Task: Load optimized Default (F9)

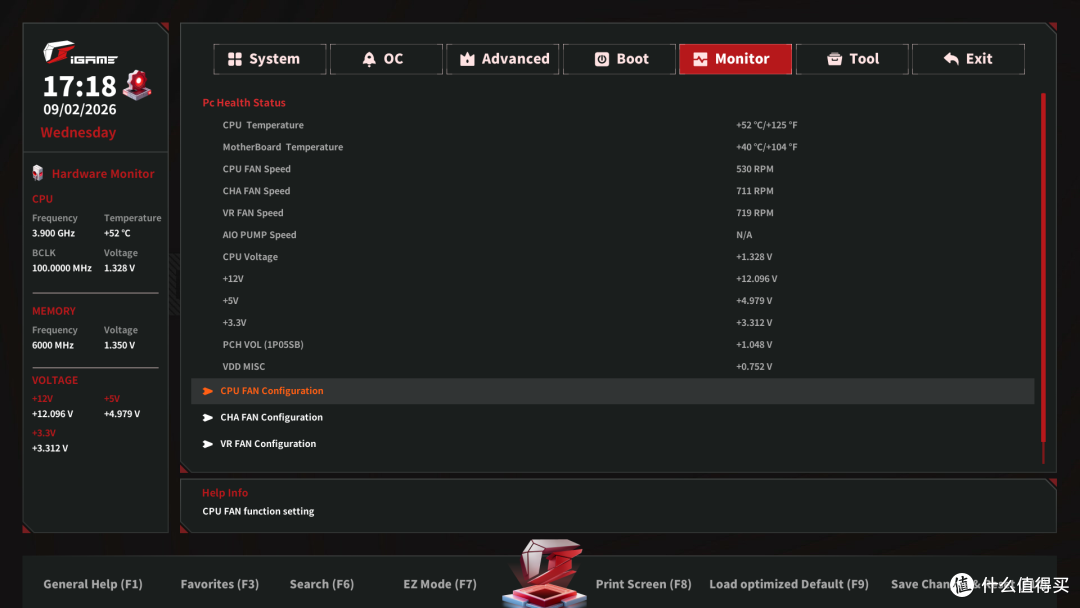Action: click(x=789, y=584)
